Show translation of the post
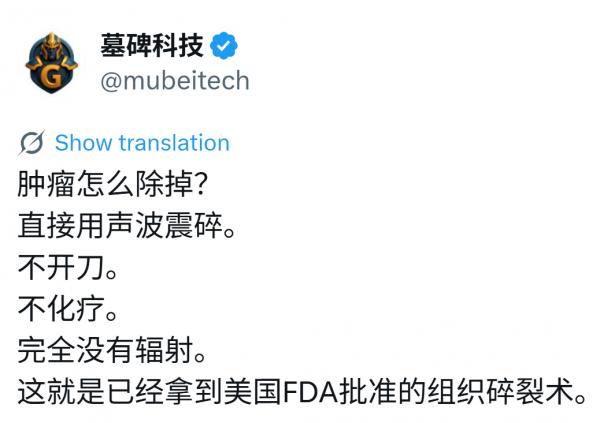The image size is (600, 423). tap(142, 143)
